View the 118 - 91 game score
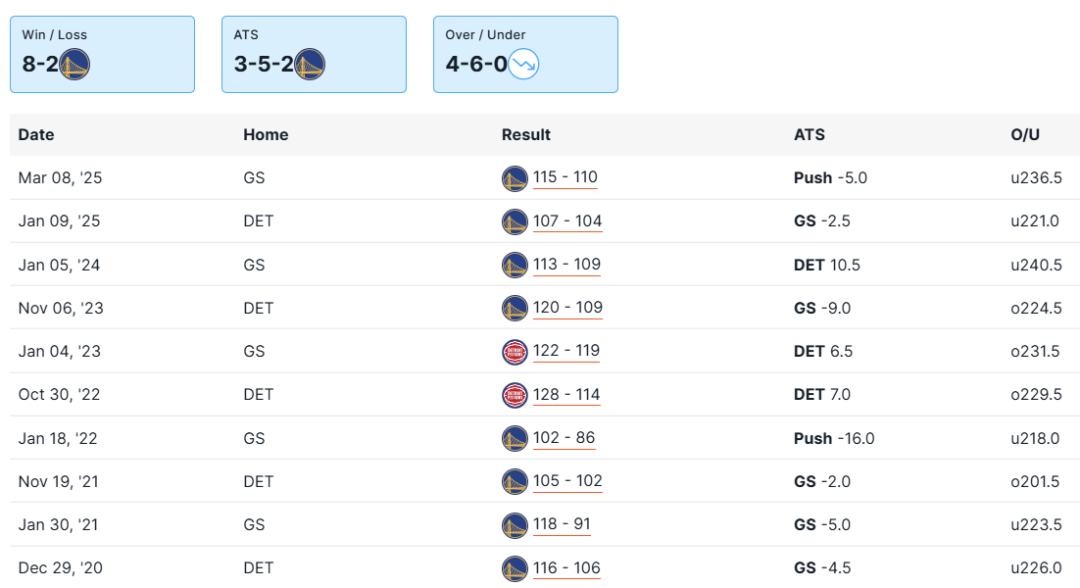 point(562,525)
